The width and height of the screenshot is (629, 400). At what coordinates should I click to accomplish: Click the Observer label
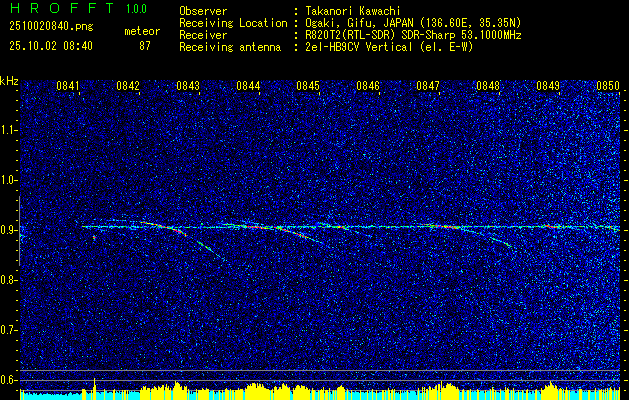tap(203, 11)
